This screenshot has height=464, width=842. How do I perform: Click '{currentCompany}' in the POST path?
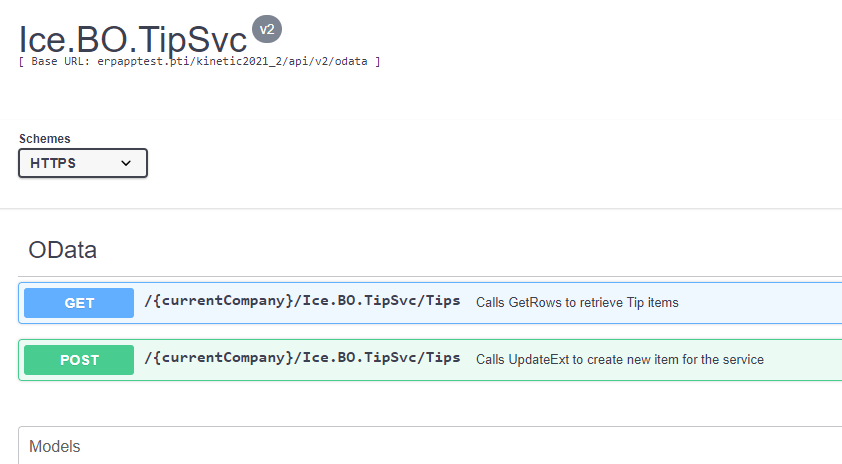(x=222, y=358)
